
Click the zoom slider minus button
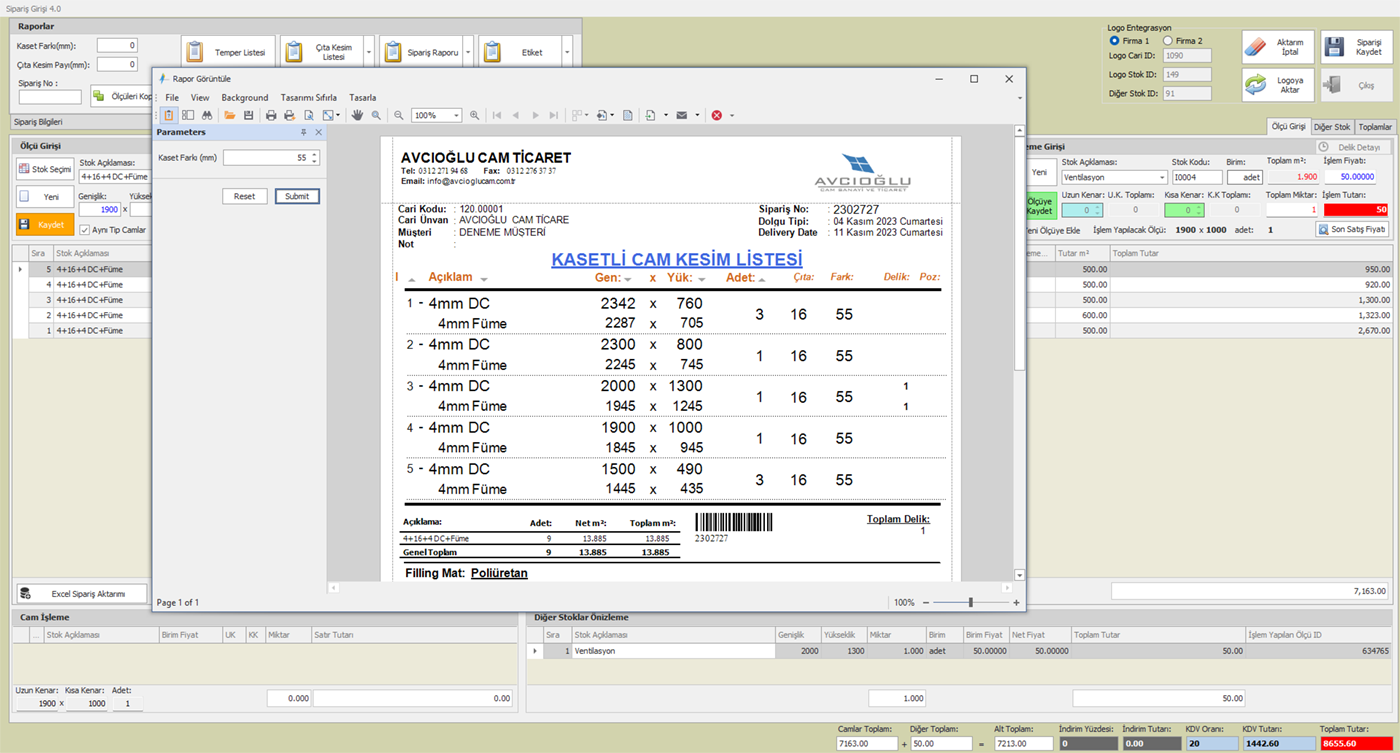[926, 603]
